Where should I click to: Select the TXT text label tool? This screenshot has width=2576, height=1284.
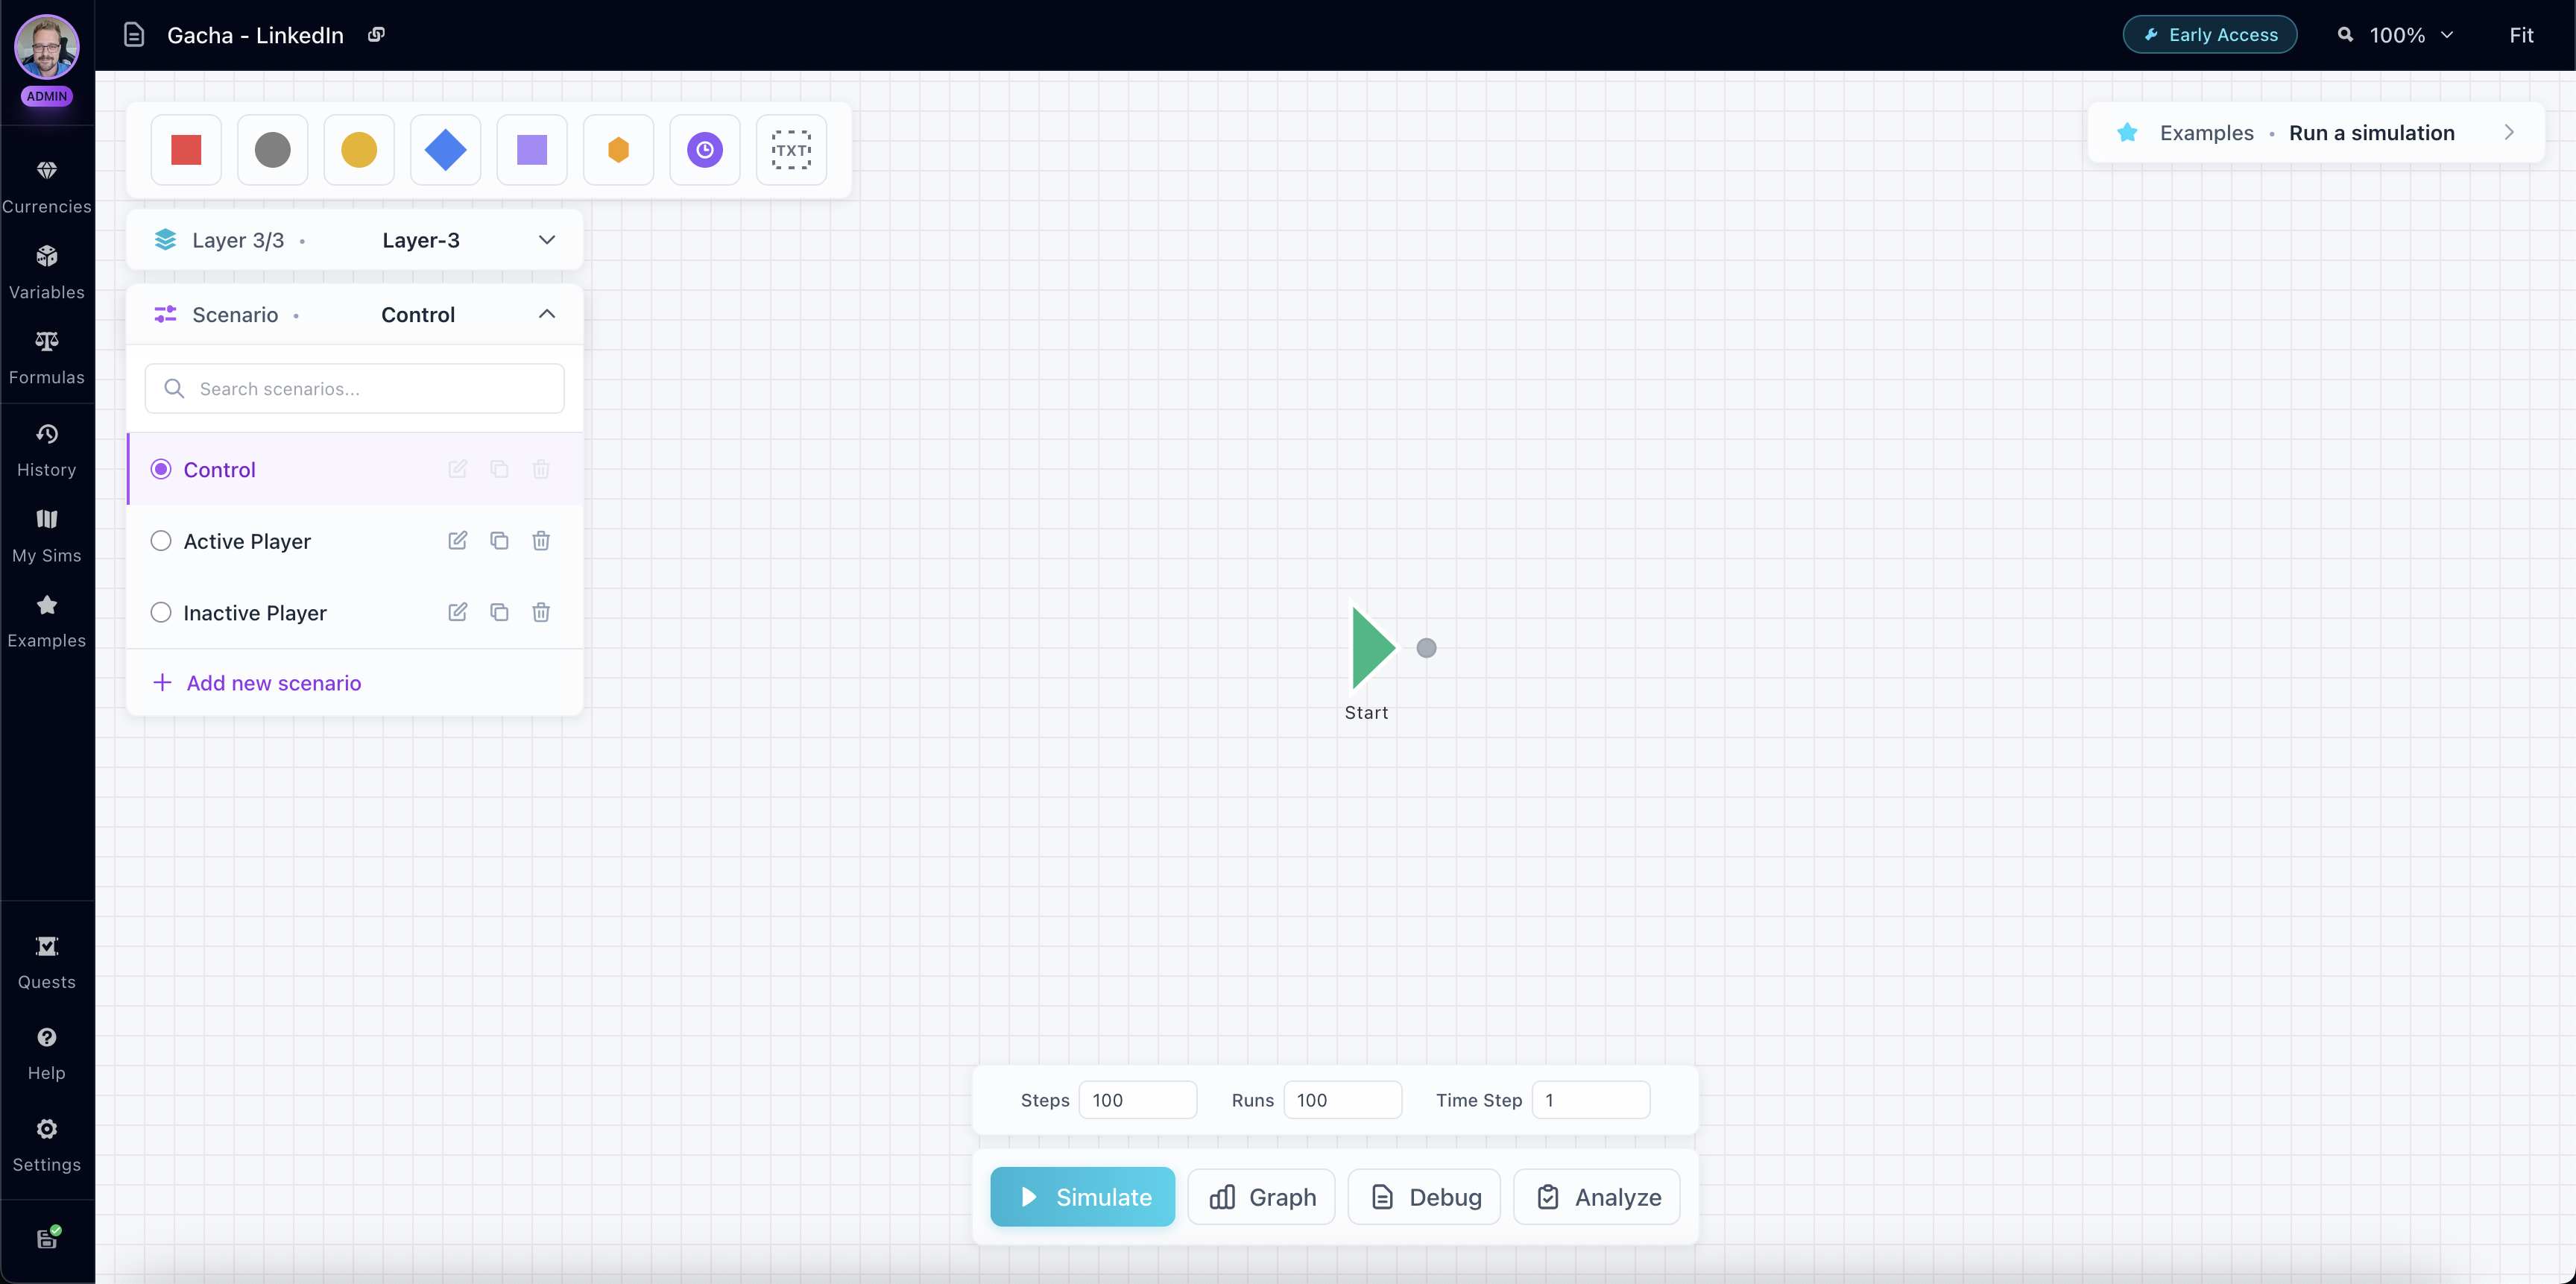[x=790, y=150]
